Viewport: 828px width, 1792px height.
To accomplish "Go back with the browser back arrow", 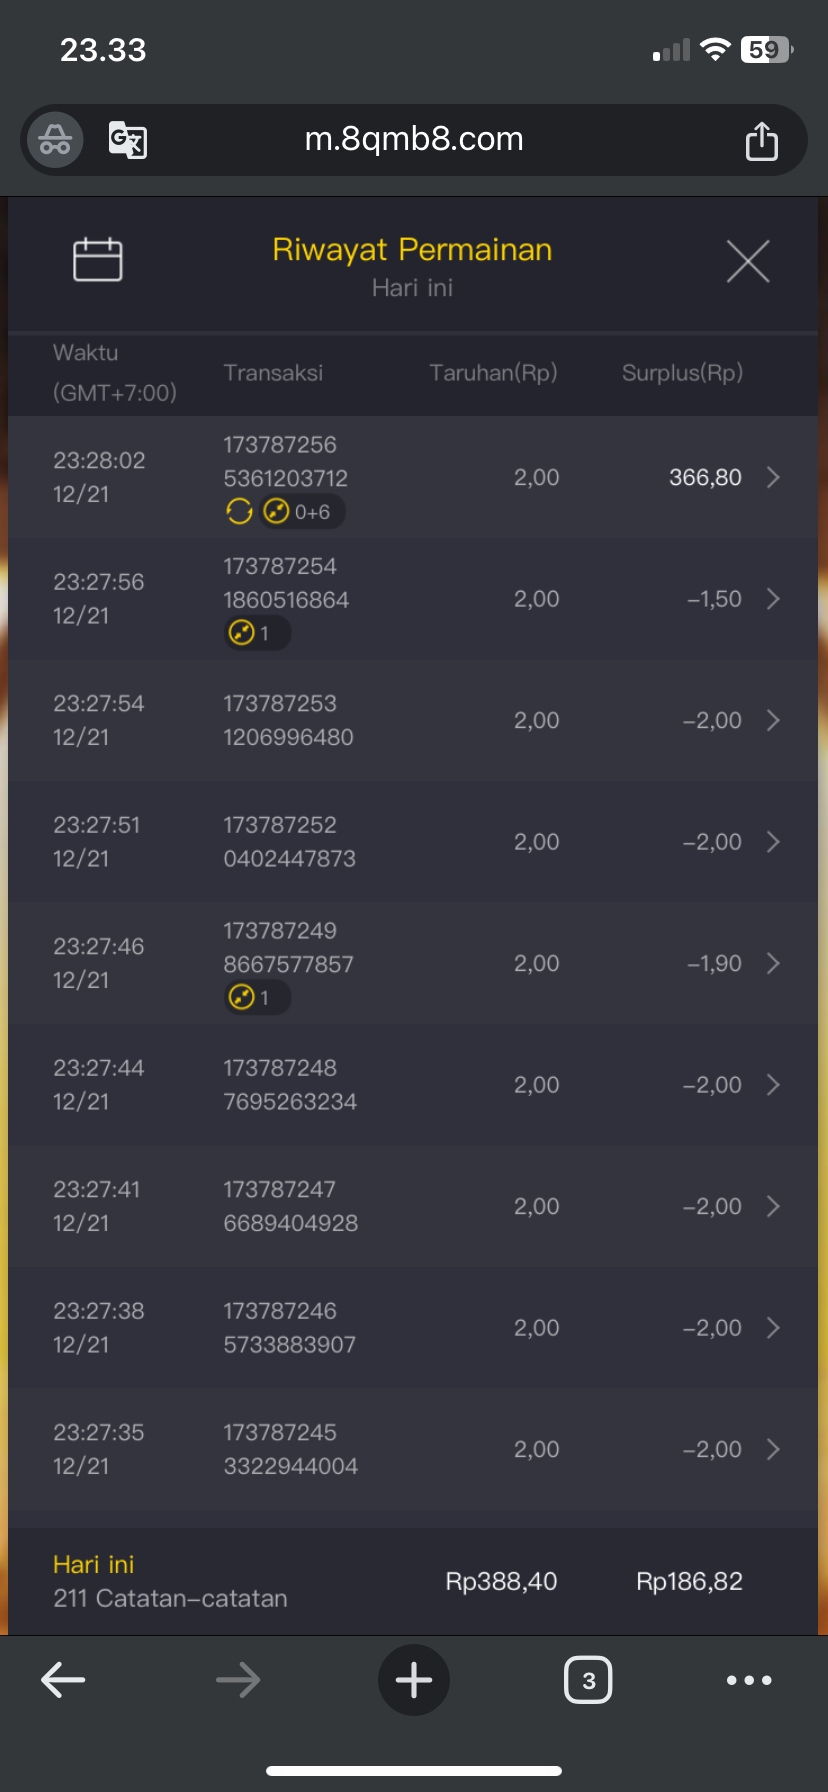I will pos(63,1680).
